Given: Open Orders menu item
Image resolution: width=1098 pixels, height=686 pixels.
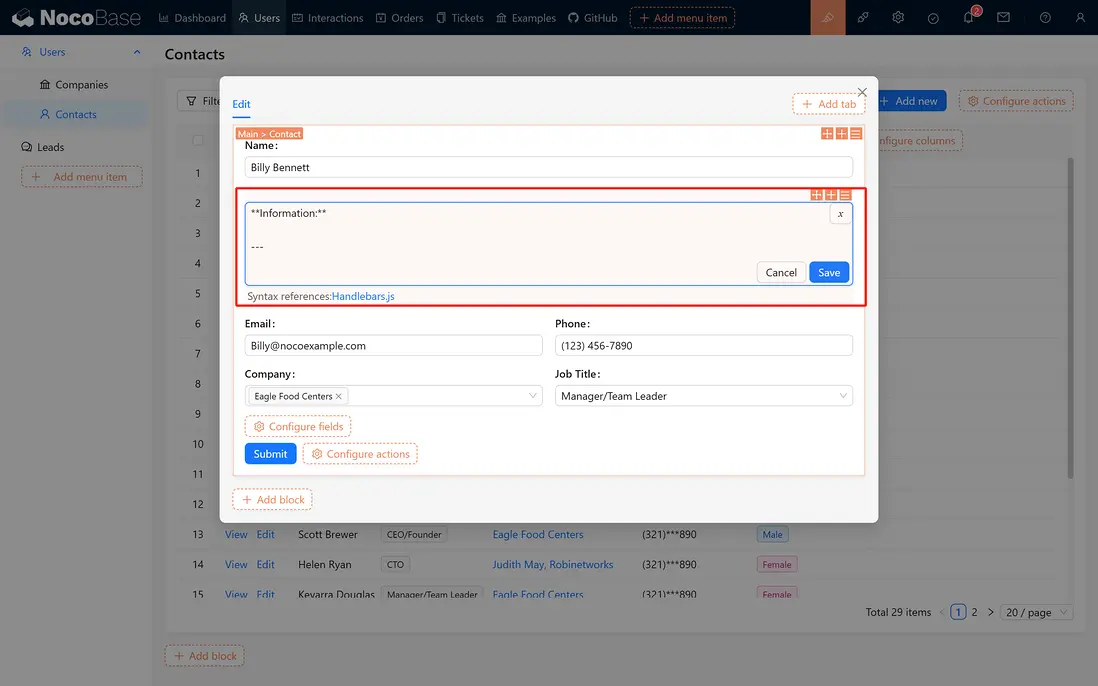Looking at the screenshot, I should (x=400, y=18).
